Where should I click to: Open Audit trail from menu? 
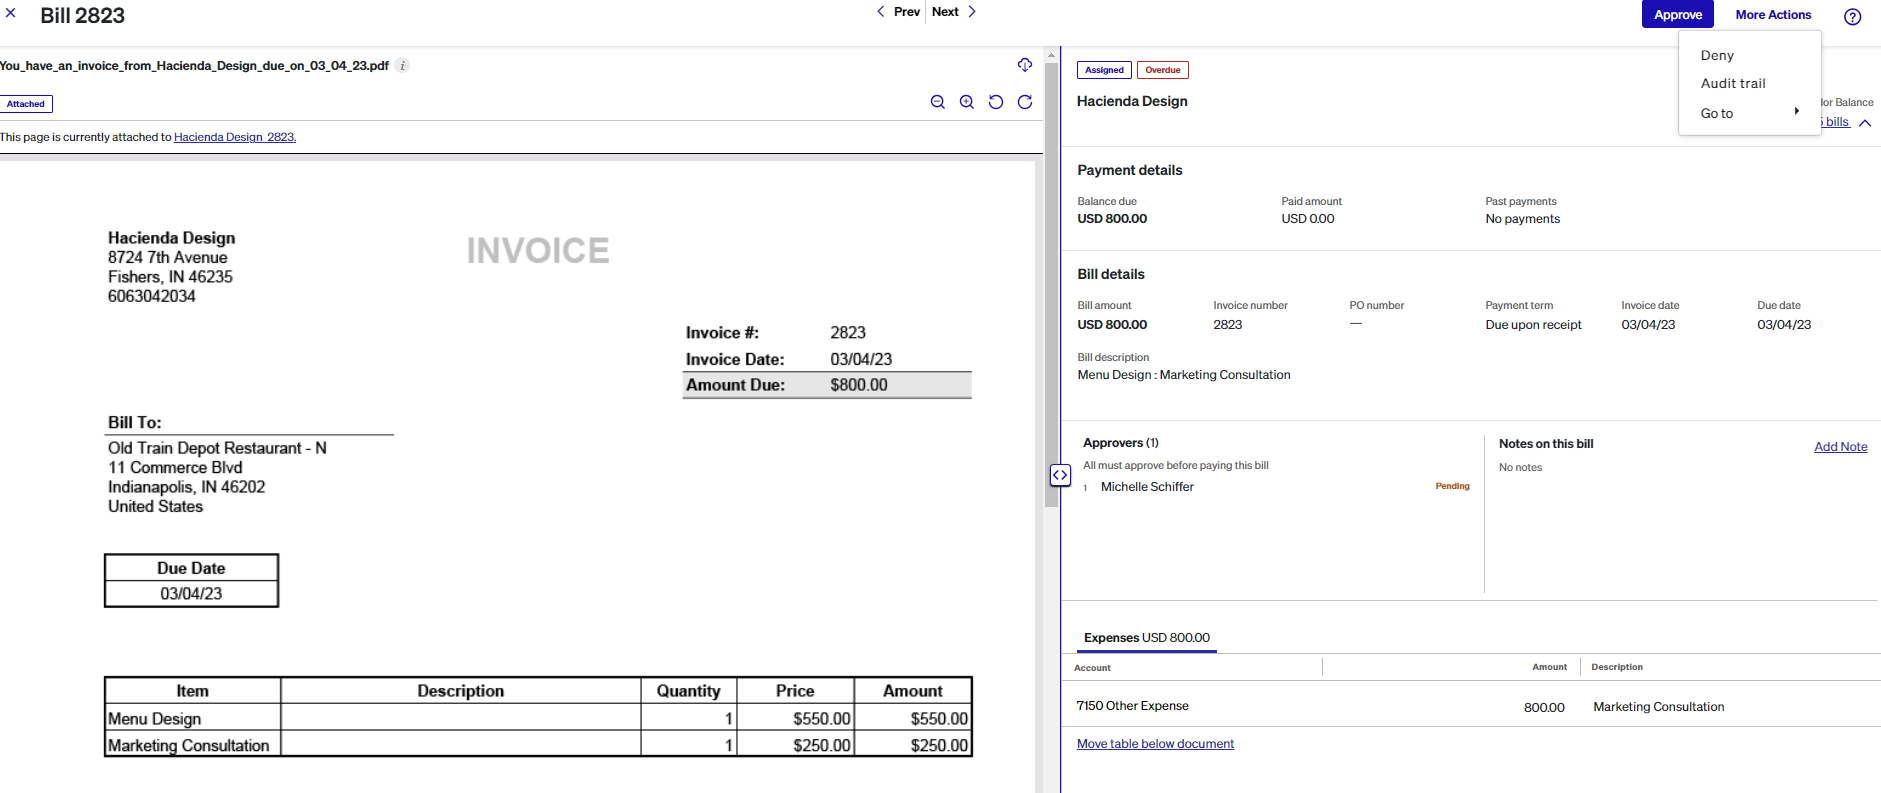click(x=1733, y=84)
